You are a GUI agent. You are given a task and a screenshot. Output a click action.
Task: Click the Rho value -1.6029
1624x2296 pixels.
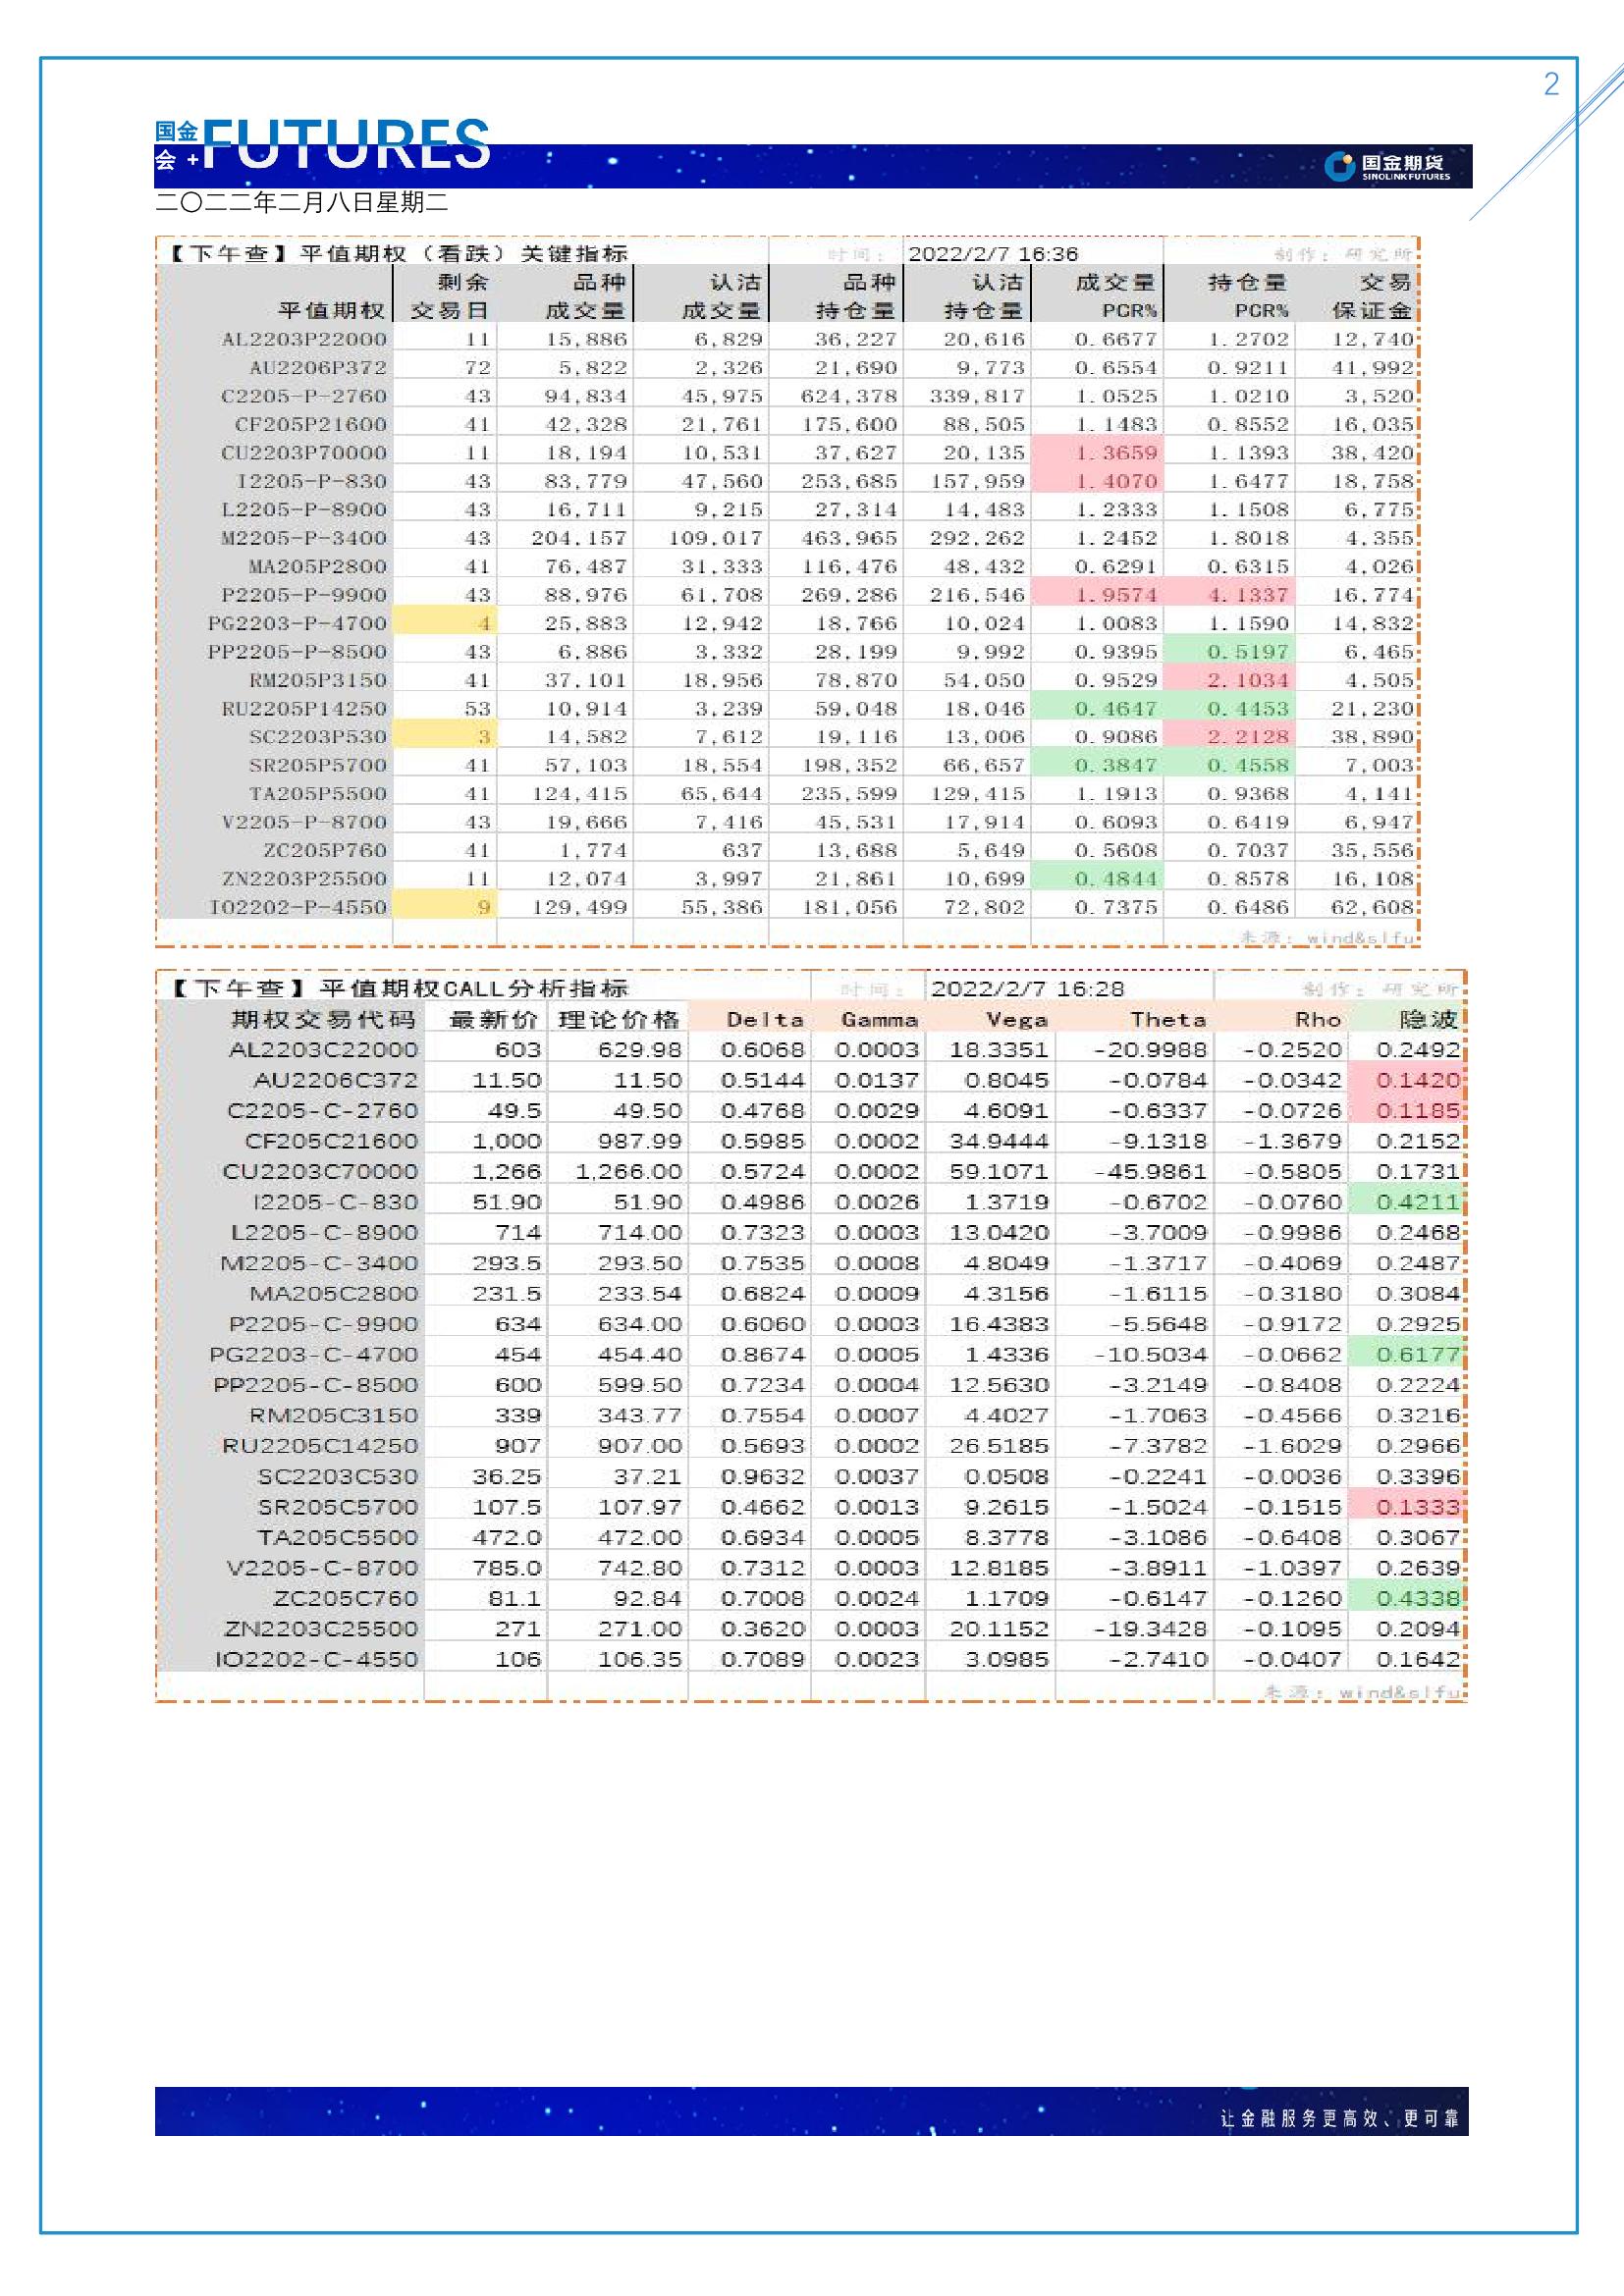point(1292,1446)
